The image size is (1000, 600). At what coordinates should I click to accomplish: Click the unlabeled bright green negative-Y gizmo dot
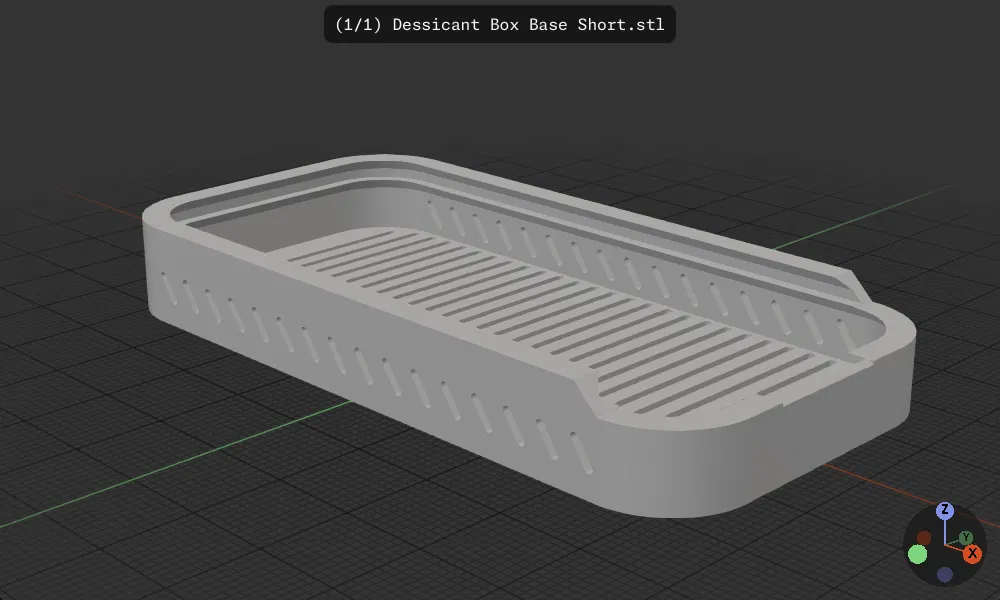tap(917, 554)
